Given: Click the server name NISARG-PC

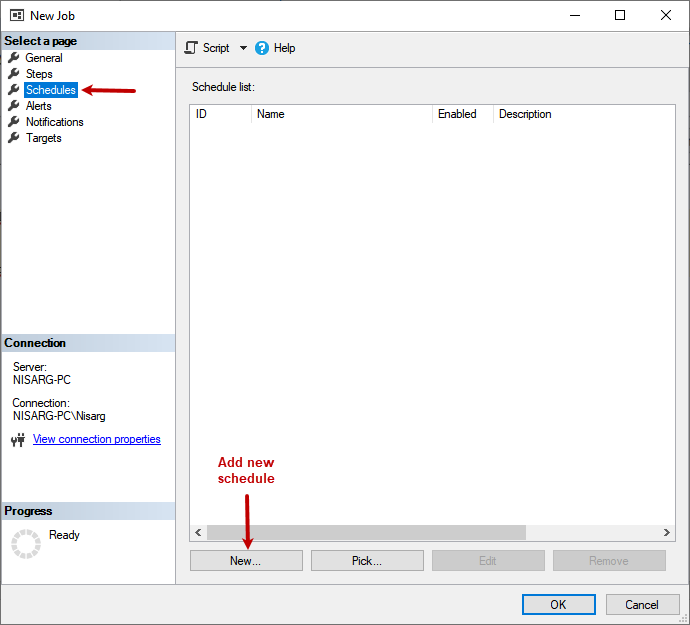Looking at the screenshot, I should pyautogui.click(x=42, y=379).
